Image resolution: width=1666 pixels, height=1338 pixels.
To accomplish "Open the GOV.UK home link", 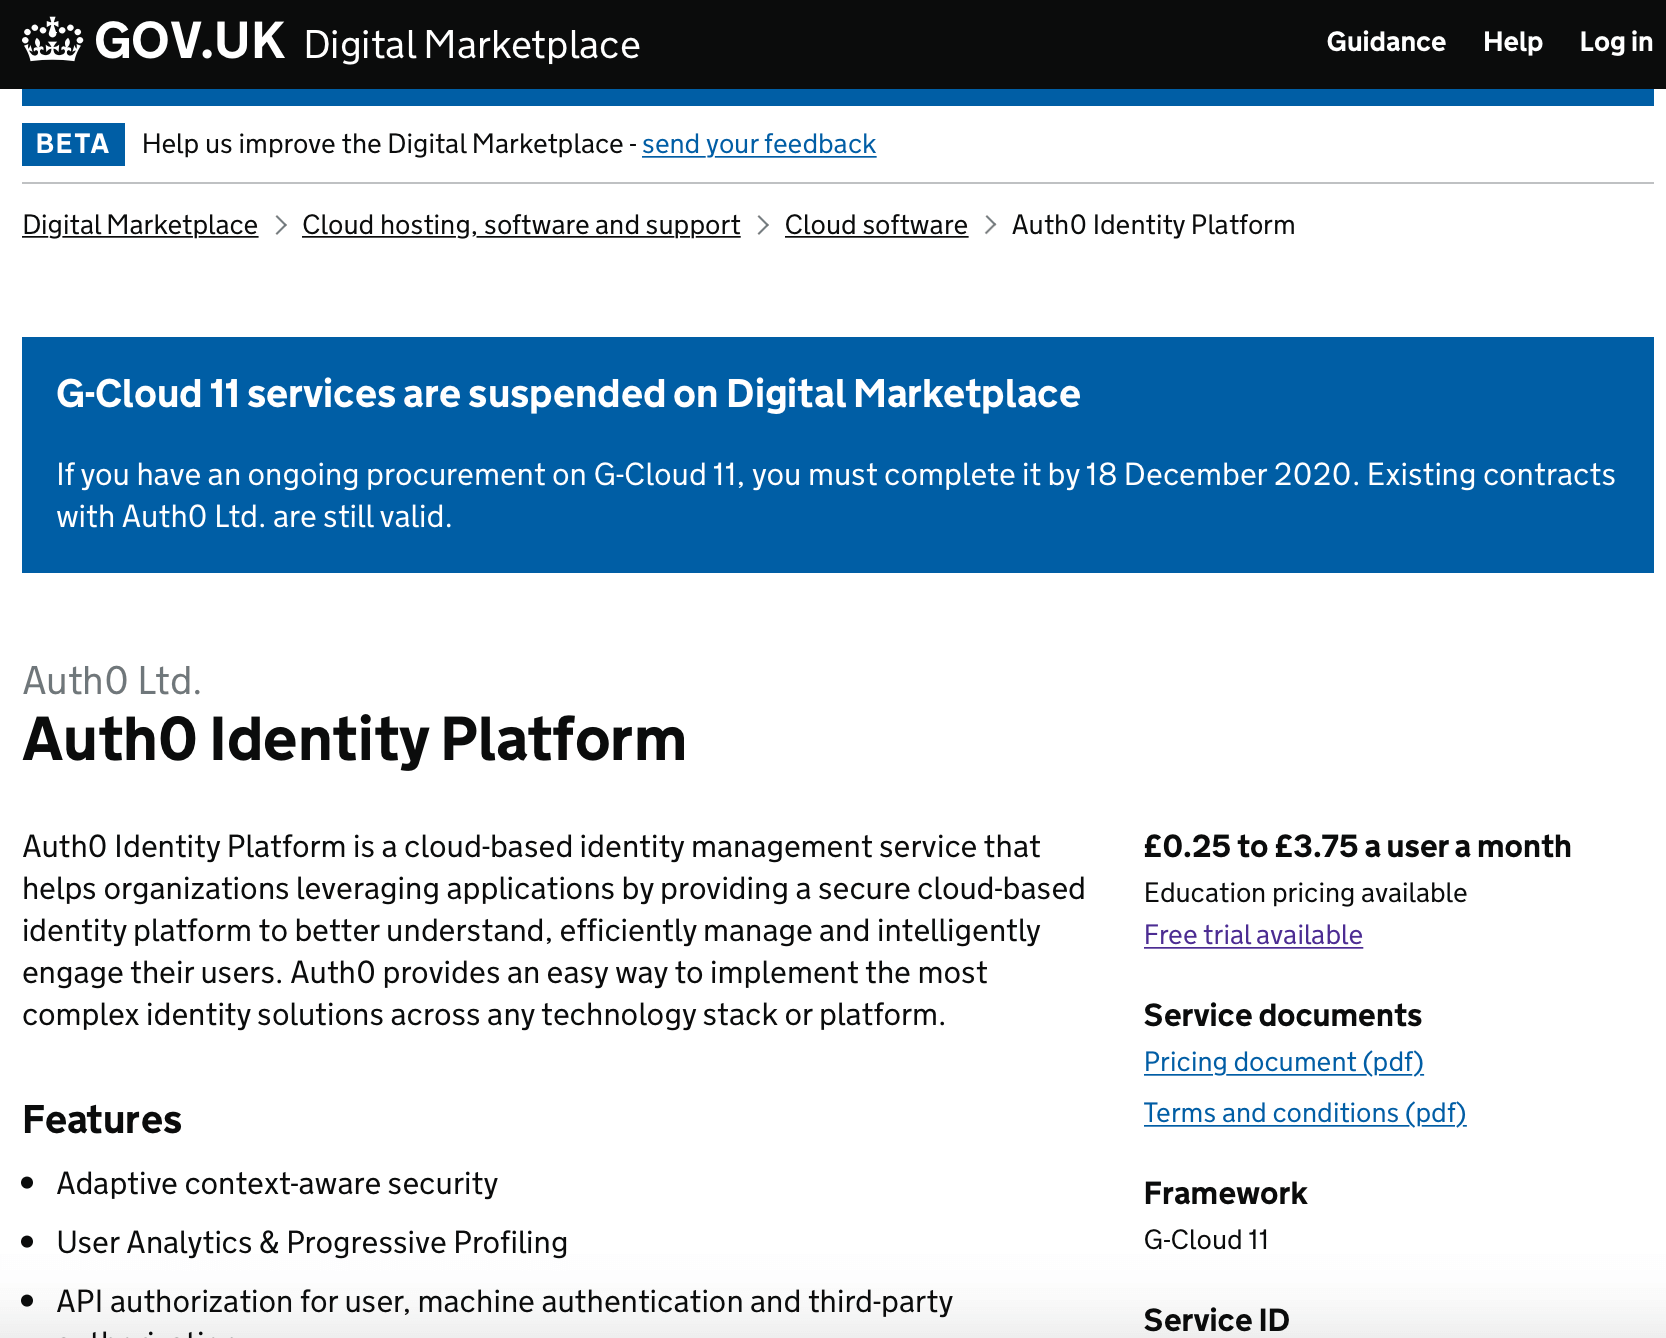I will 154,41.
